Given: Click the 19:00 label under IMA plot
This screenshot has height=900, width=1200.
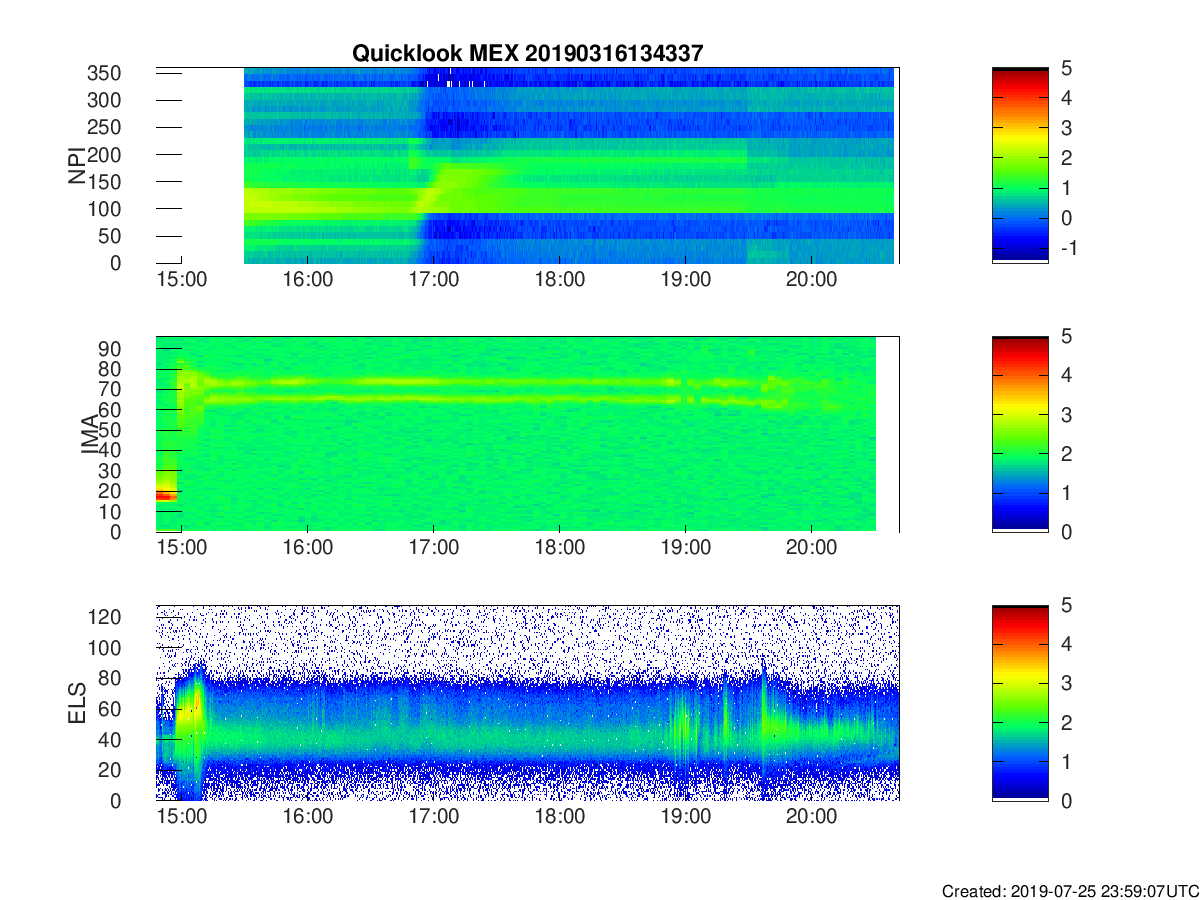Looking at the screenshot, I should pyautogui.click(x=685, y=549).
